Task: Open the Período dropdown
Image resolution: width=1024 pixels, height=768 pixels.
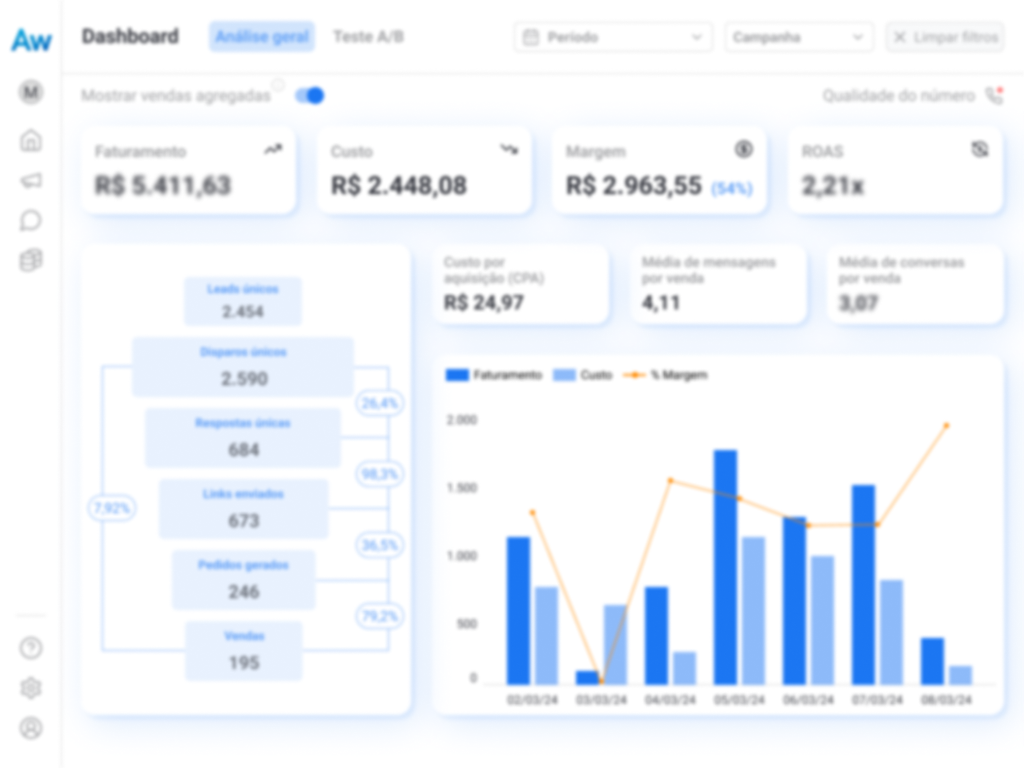Action: click(x=613, y=37)
